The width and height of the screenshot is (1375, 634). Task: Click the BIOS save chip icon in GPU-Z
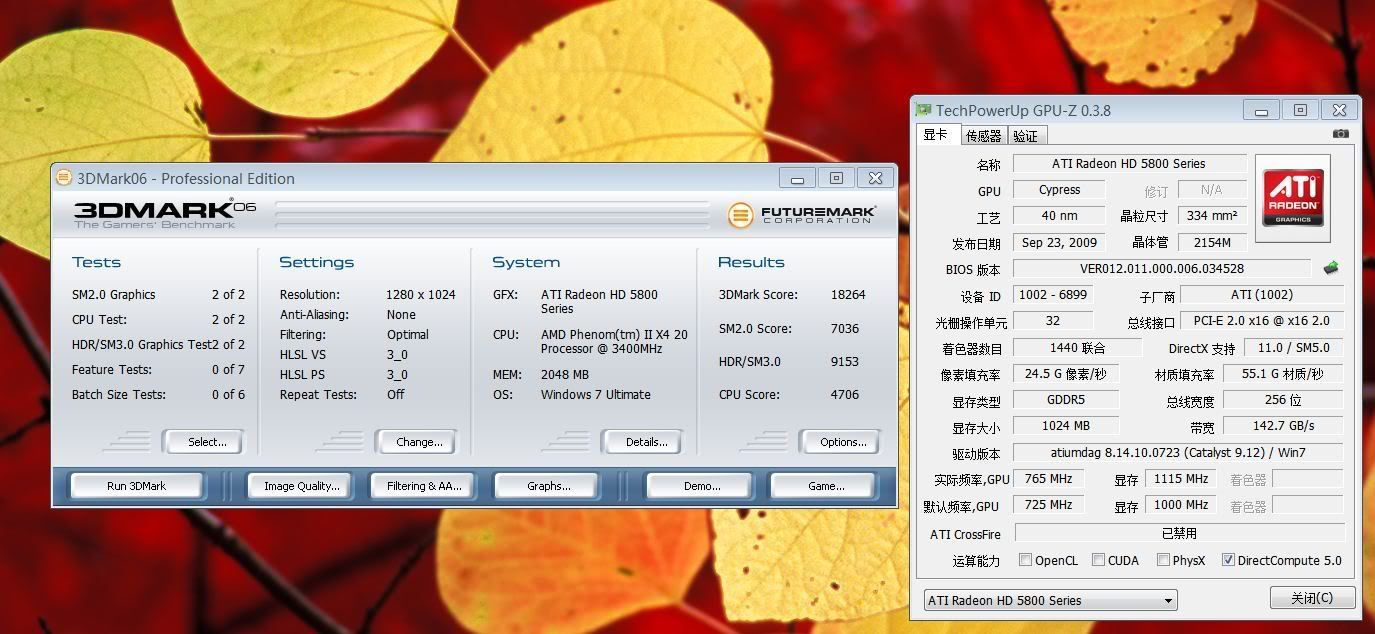click(x=1331, y=268)
